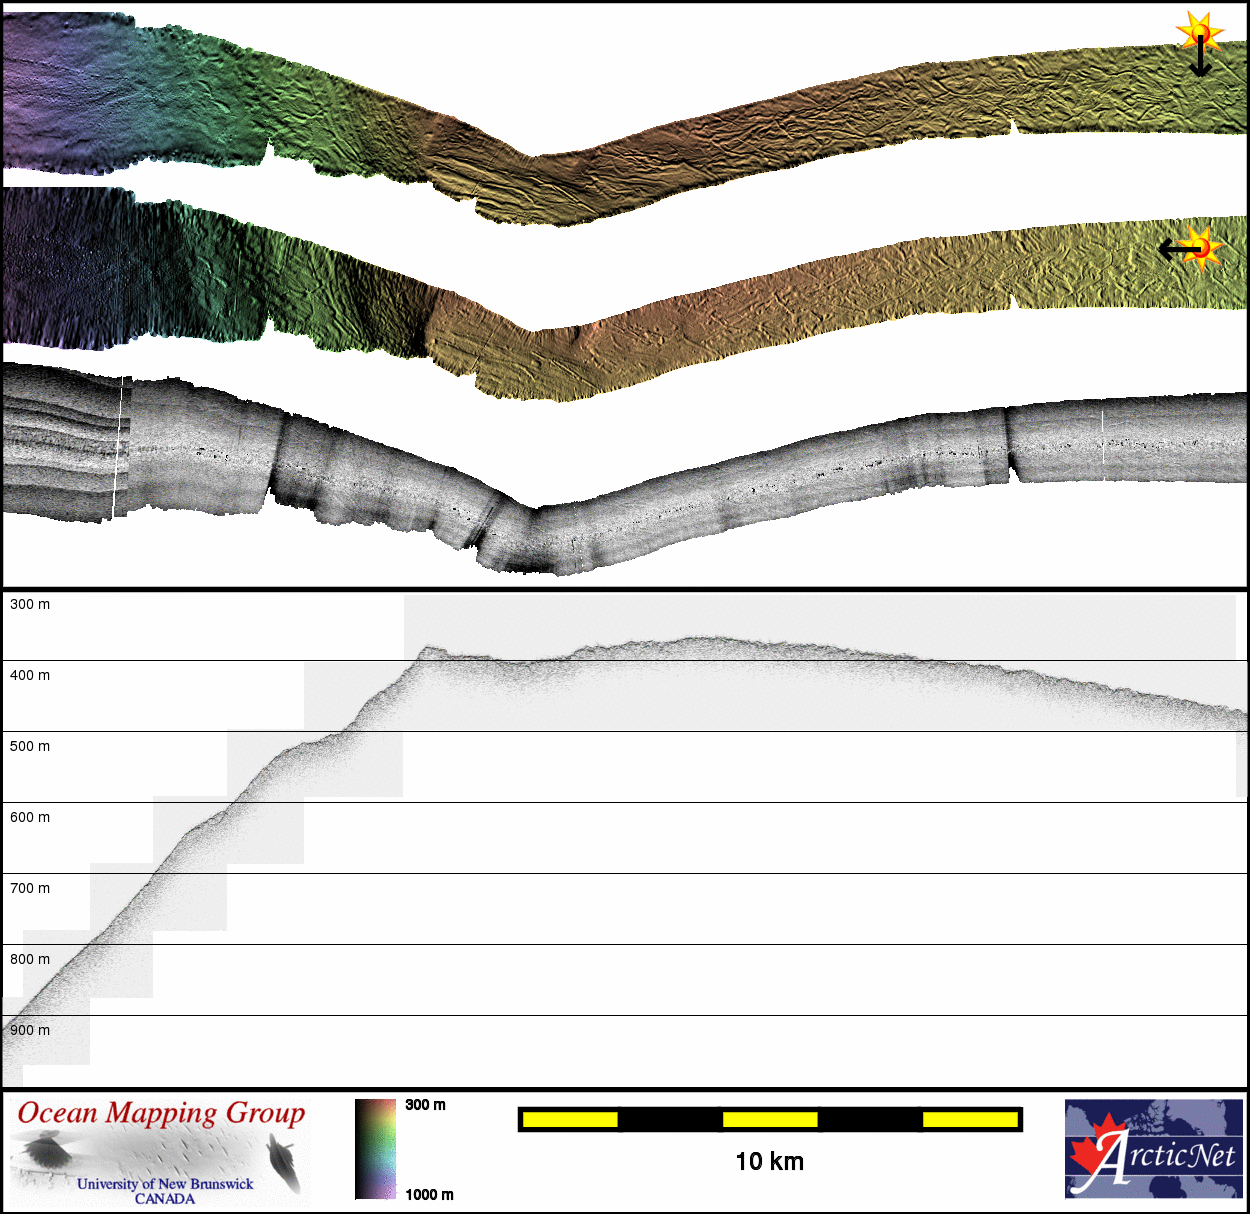
Task: Click the 500 m depth axis label
Action: (x=30, y=747)
